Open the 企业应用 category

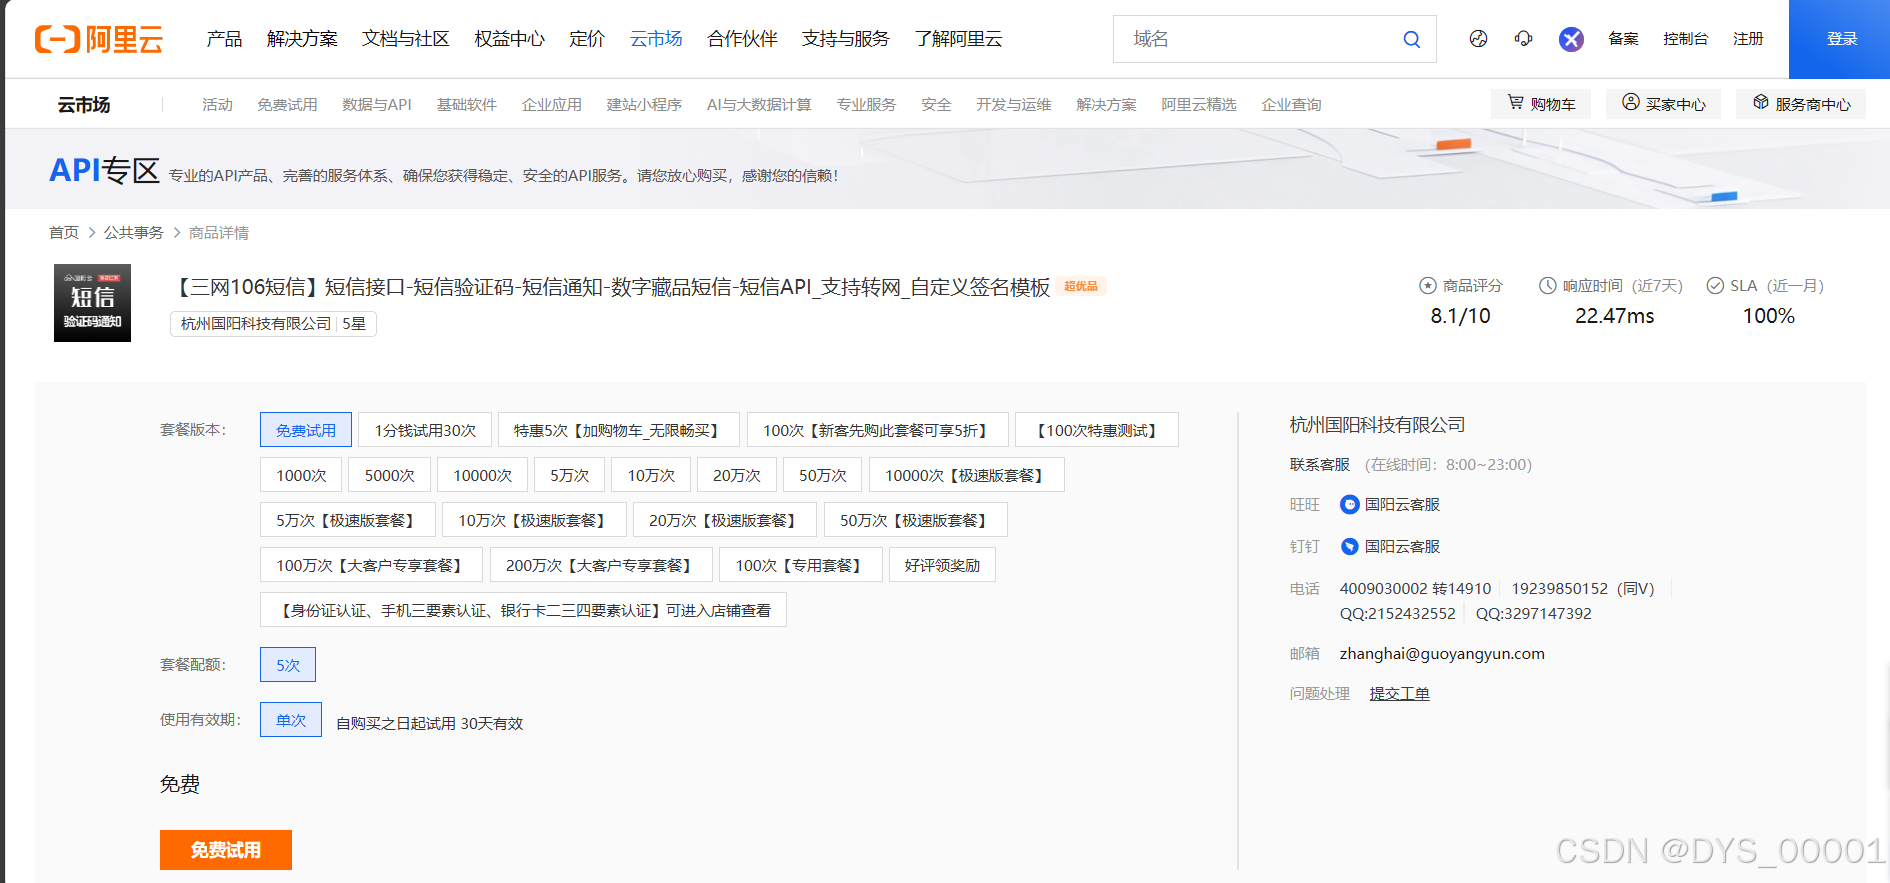(x=551, y=105)
